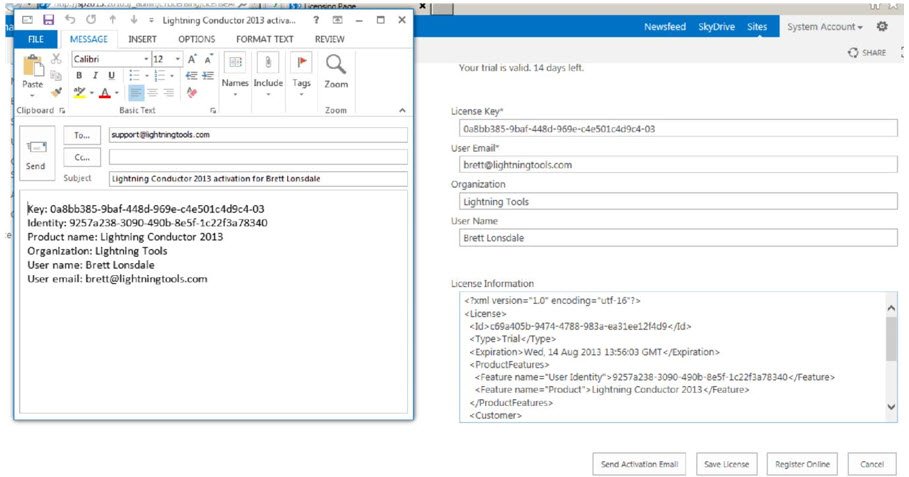The height and width of the screenshot is (477, 909).
Task: Center the message text
Action: [152, 92]
